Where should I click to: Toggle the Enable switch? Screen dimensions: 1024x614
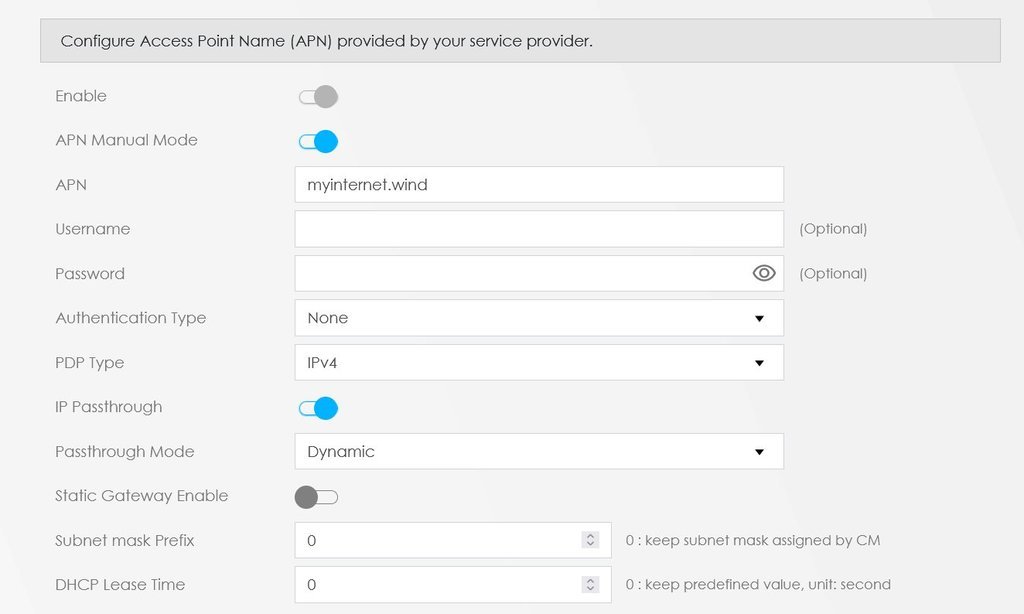[318, 97]
